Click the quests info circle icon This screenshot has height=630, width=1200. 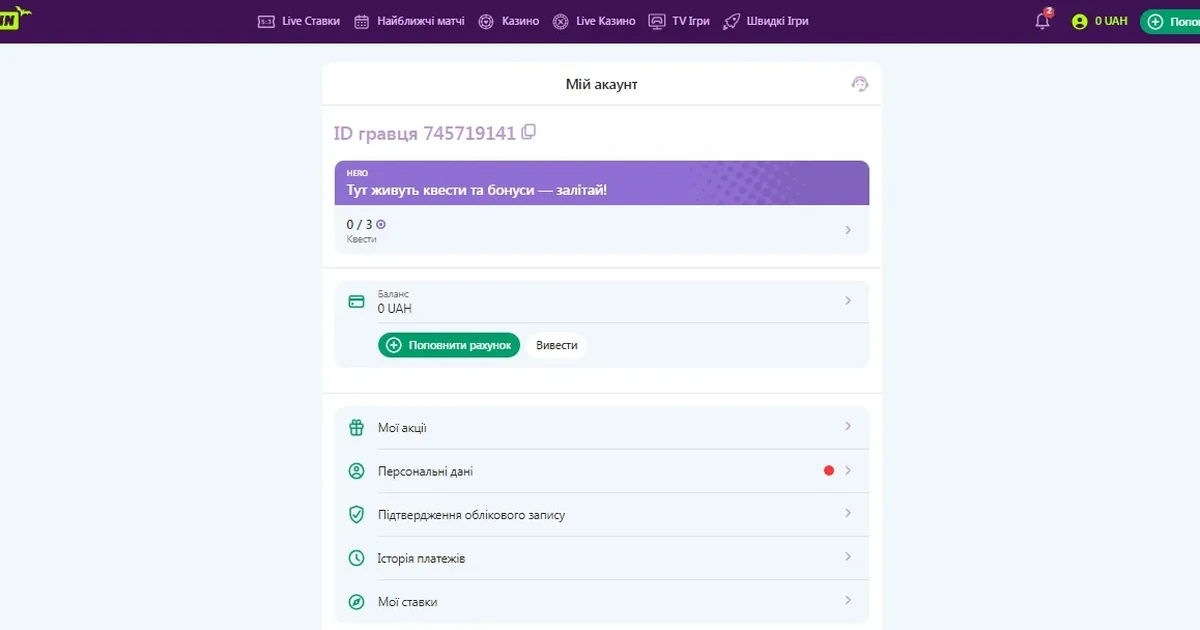point(381,225)
